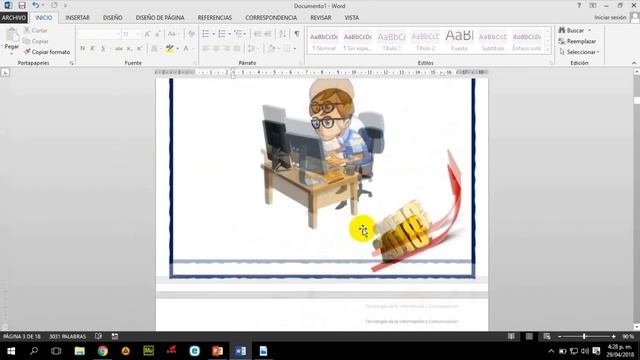Open Google Chrome from the taskbar
Screen dimensions: 640x360
pyautogui.click(x=102, y=351)
